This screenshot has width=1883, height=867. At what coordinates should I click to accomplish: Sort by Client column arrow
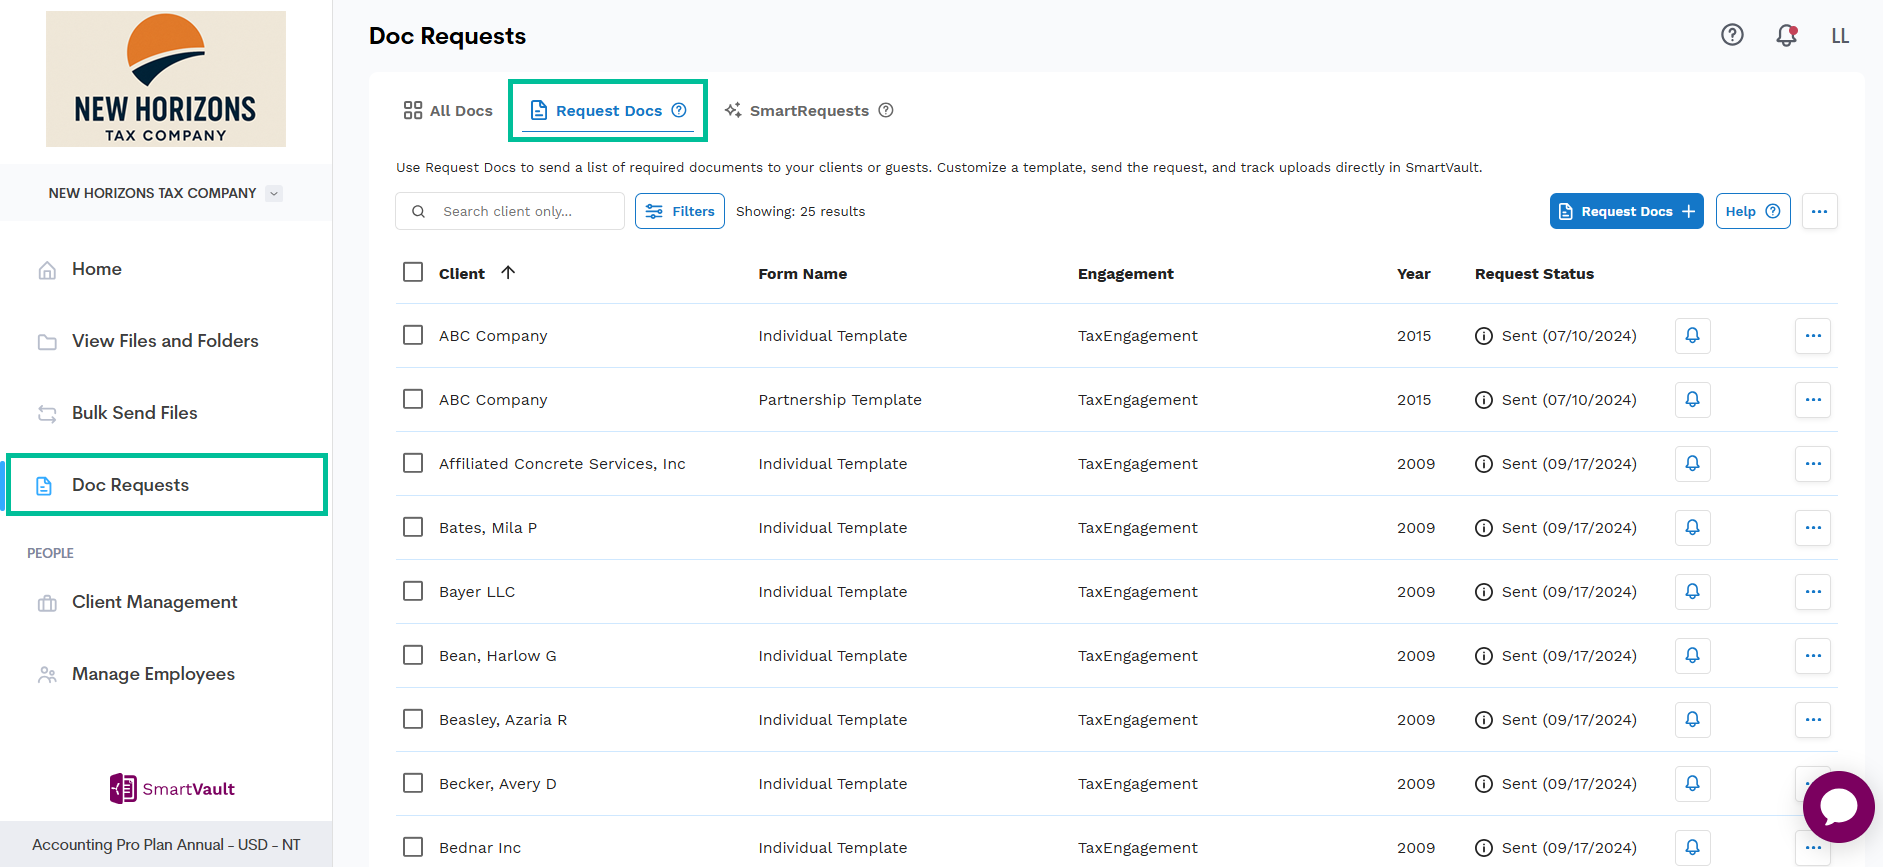(508, 273)
